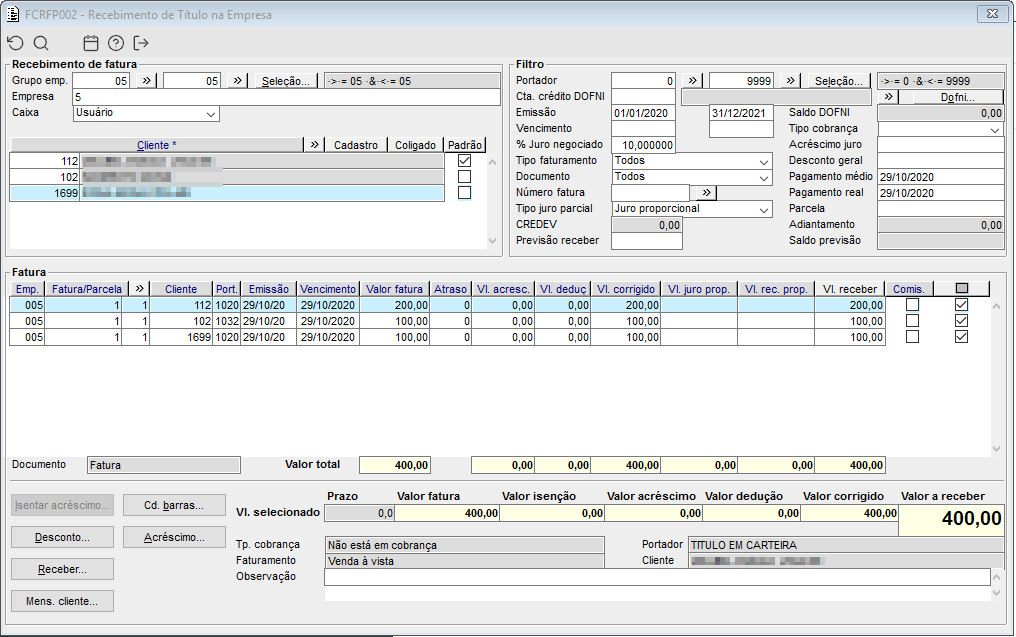Open the calendar icon in the toolbar
Screen dimensions: 1016x637
tap(91, 43)
